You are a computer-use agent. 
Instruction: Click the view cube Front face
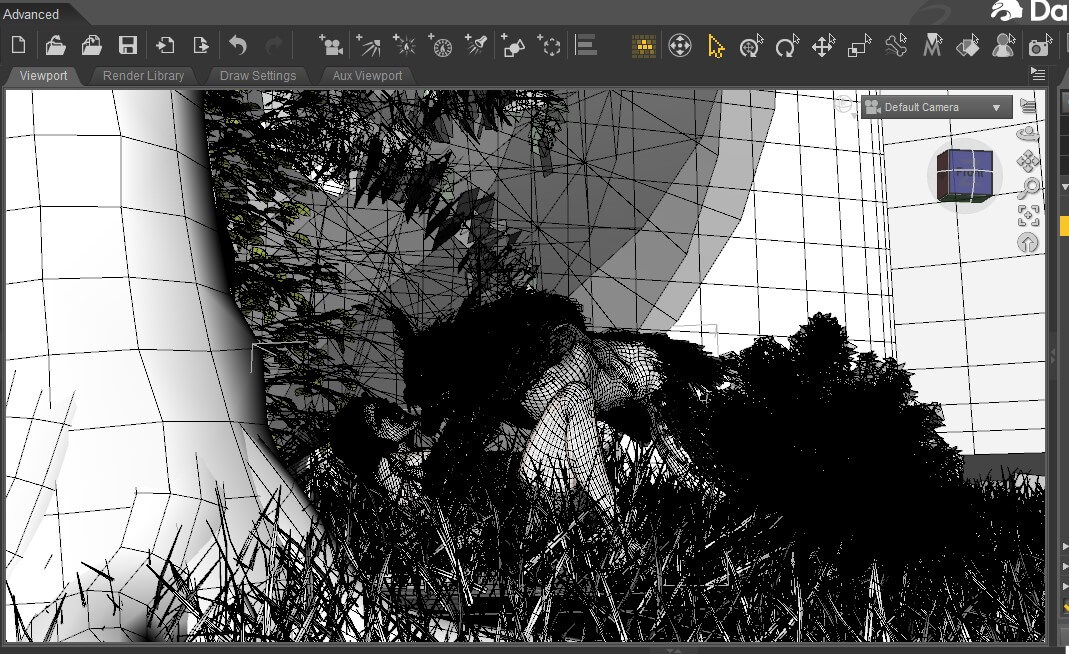tap(969, 173)
